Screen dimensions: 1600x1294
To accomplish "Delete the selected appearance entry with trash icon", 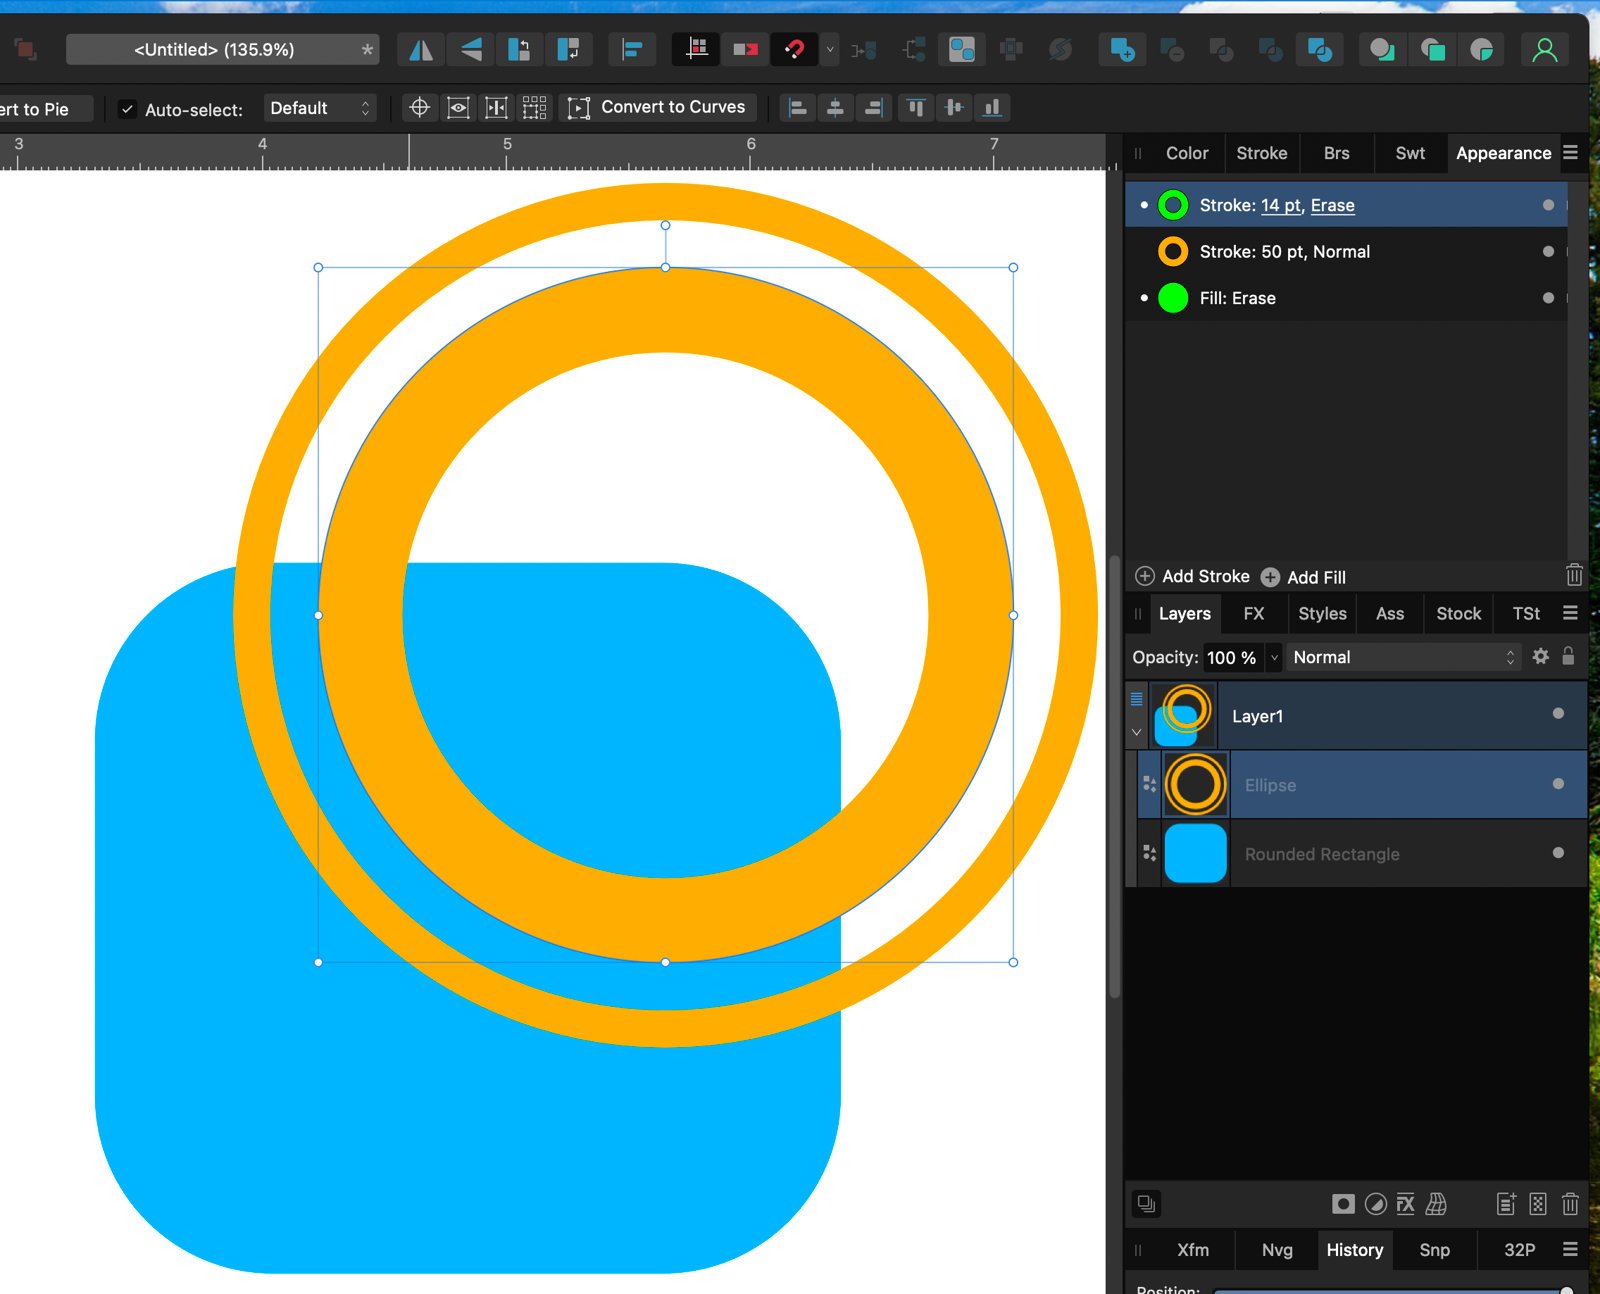I will tap(1574, 575).
